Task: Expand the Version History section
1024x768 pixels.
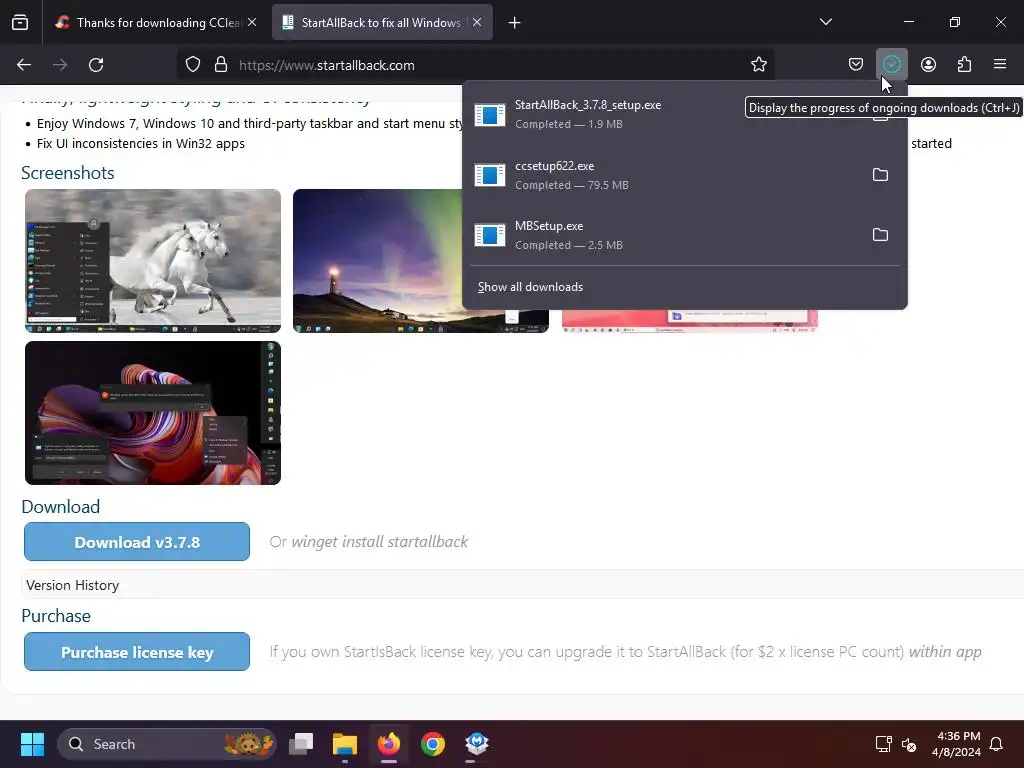Action: [x=72, y=585]
